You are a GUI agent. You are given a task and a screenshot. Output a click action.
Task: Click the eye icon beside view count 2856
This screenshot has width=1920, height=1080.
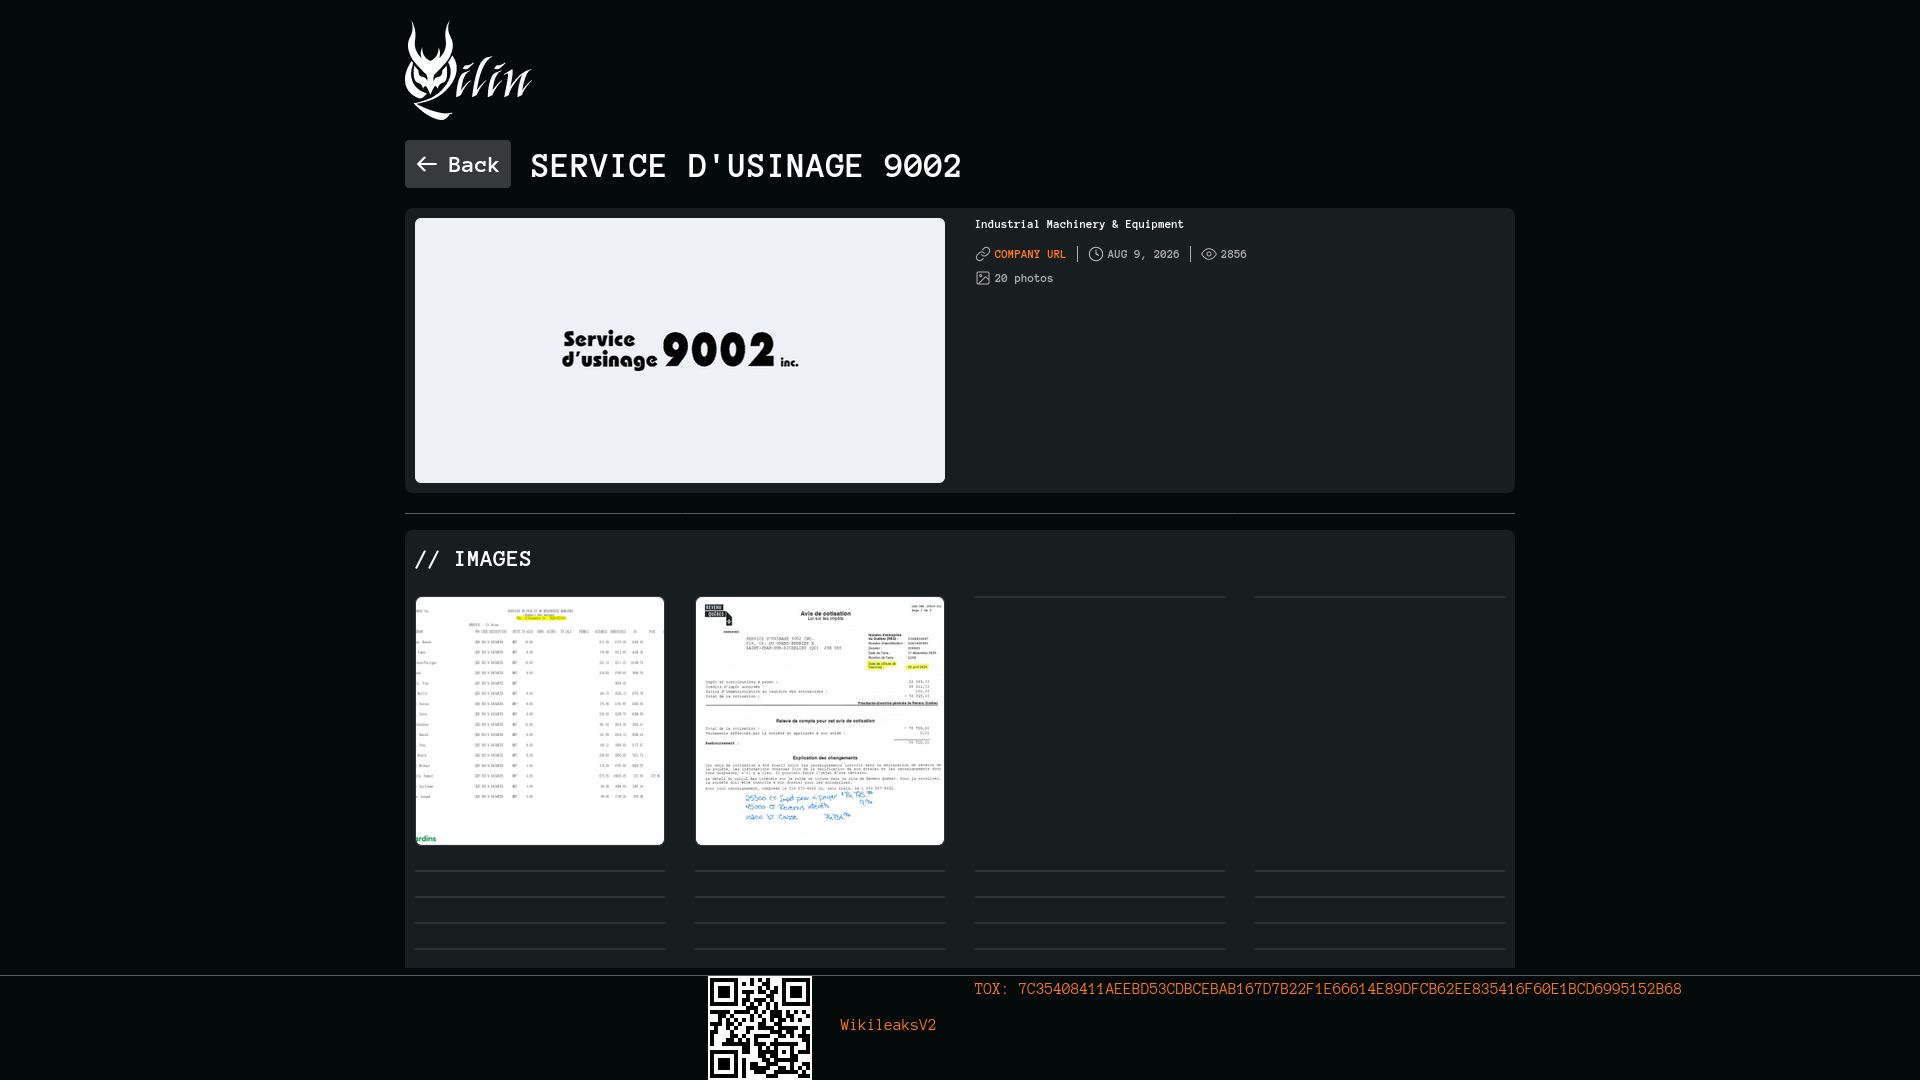coord(1209,254)
